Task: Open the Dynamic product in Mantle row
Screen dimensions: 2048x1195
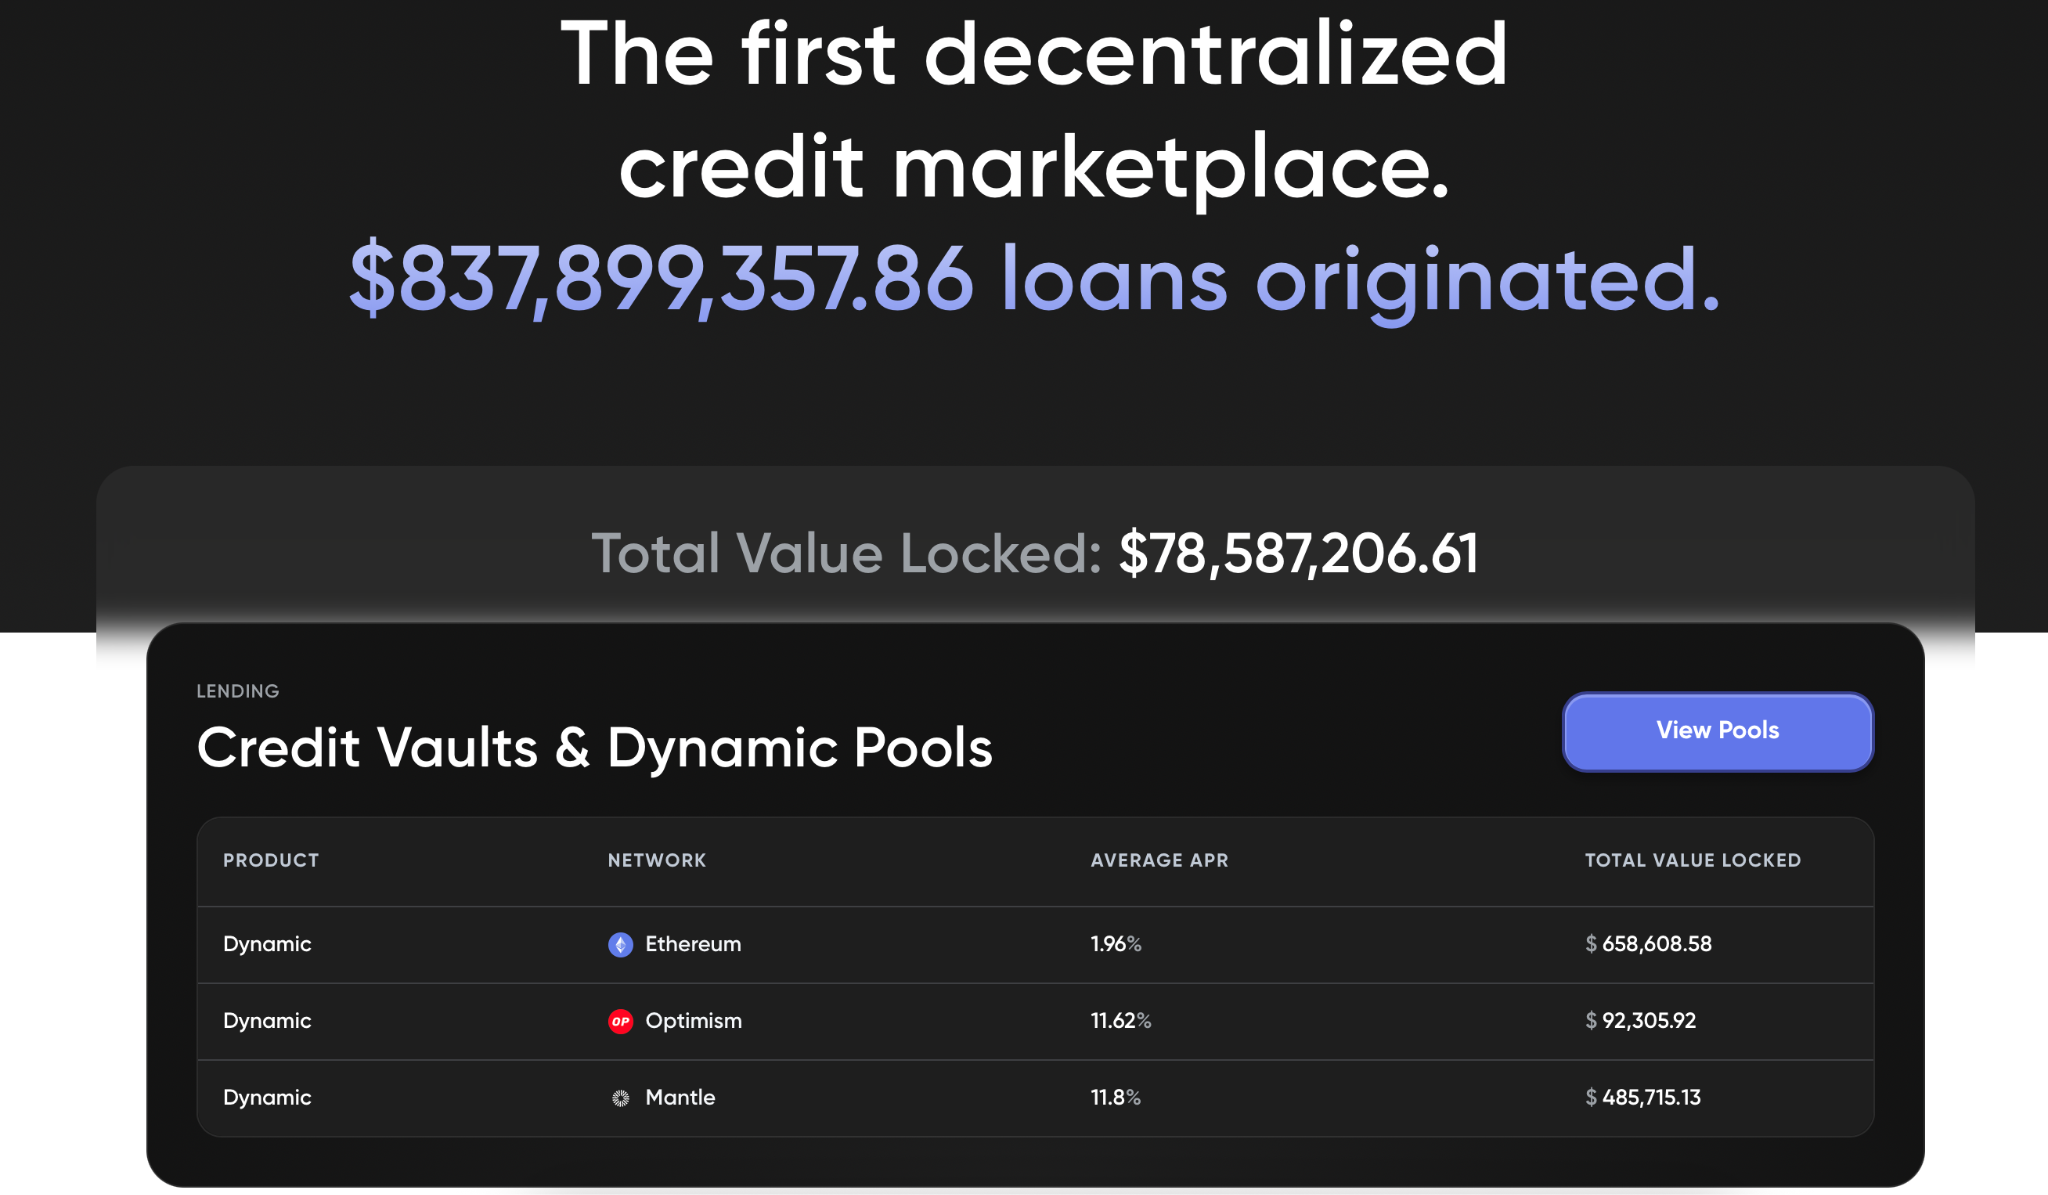Action: [267, 1098]
